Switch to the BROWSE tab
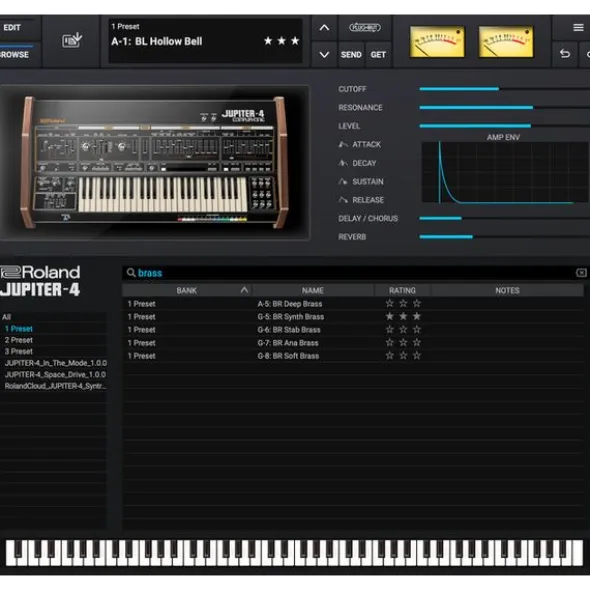The width and height of the screenshot is (590, 591). click(14, 55)
